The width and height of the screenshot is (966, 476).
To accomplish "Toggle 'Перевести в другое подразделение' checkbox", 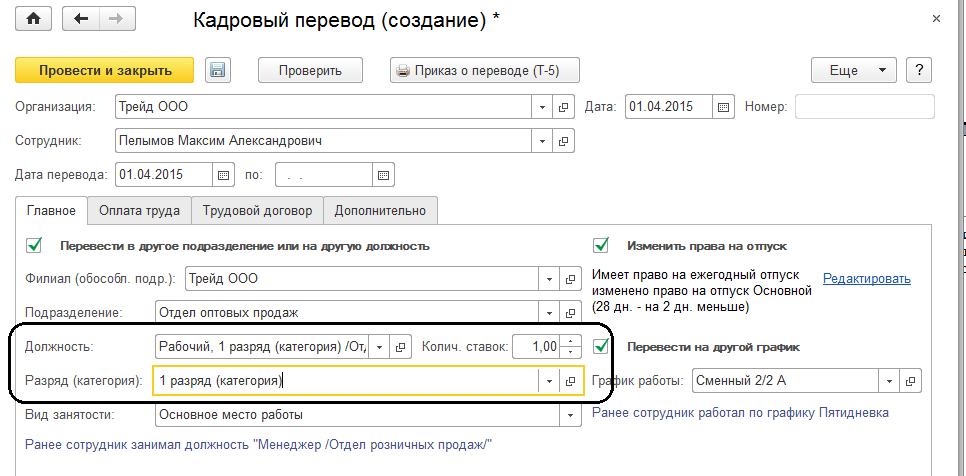I will (x=35, y=245).
